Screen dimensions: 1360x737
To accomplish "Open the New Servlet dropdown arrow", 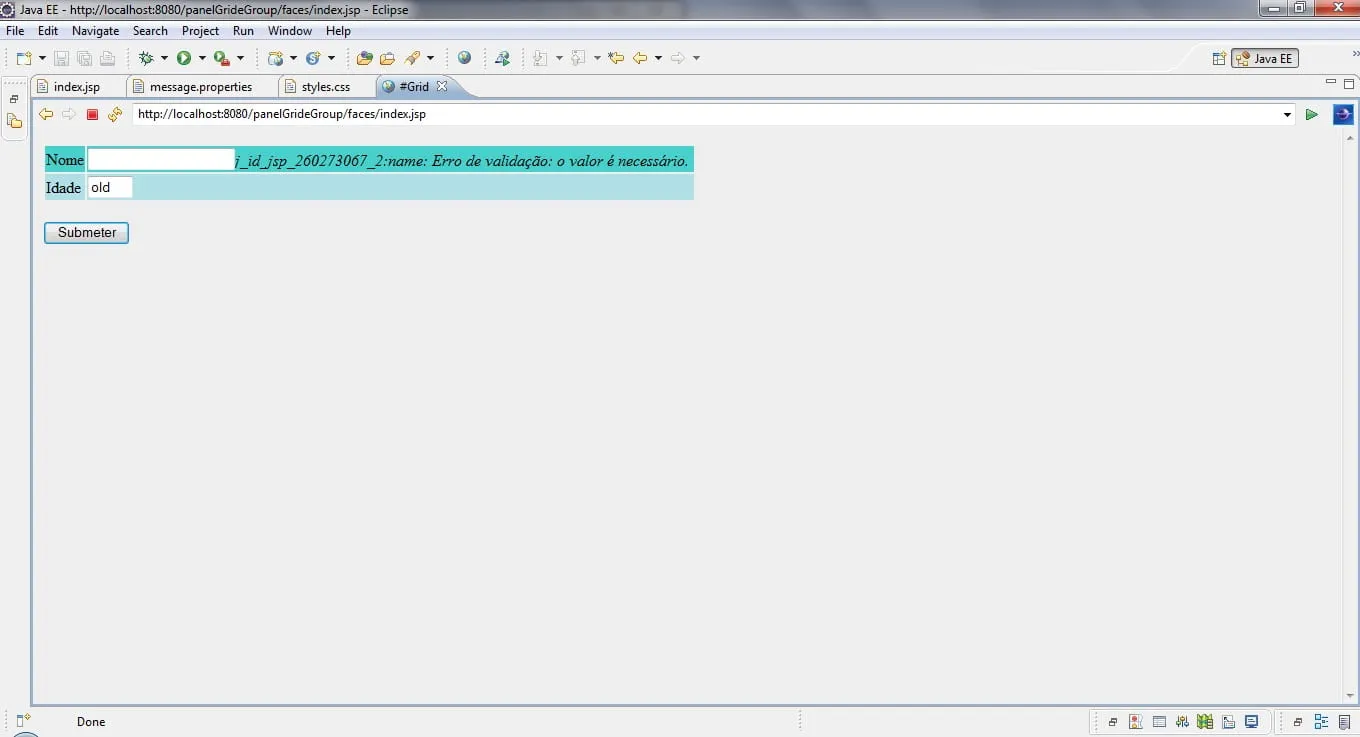I will coord(331,58).
